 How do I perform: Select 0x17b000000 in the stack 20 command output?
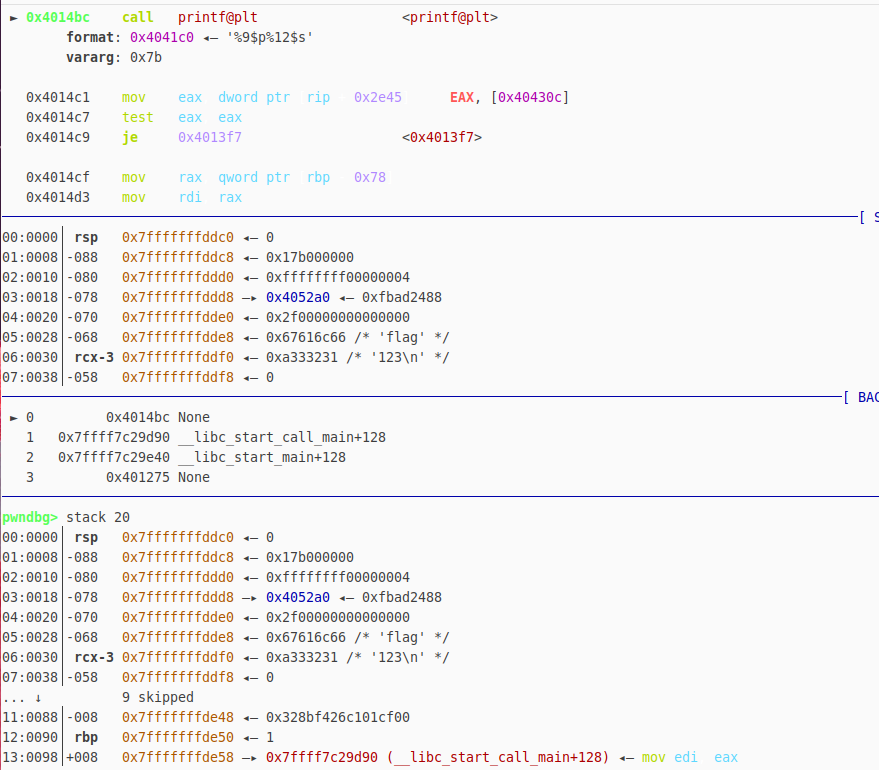point(309,558)
